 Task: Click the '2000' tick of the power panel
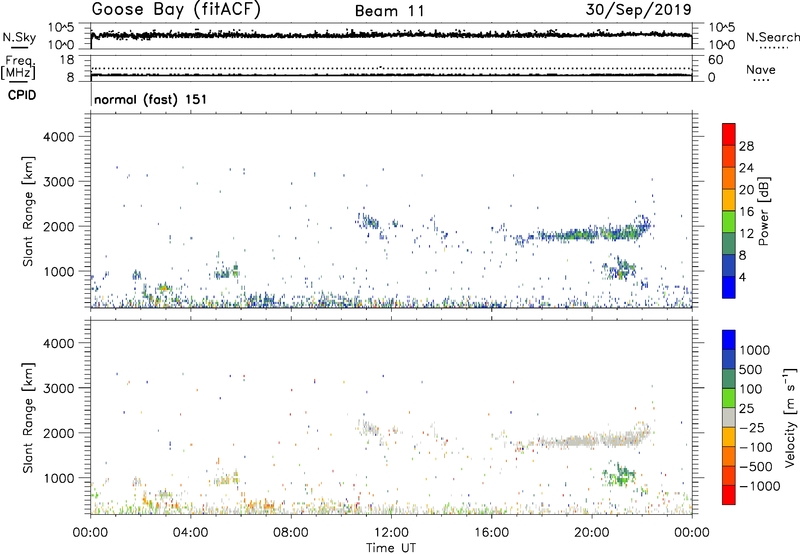pyautogui.click(x=58, y=226)
